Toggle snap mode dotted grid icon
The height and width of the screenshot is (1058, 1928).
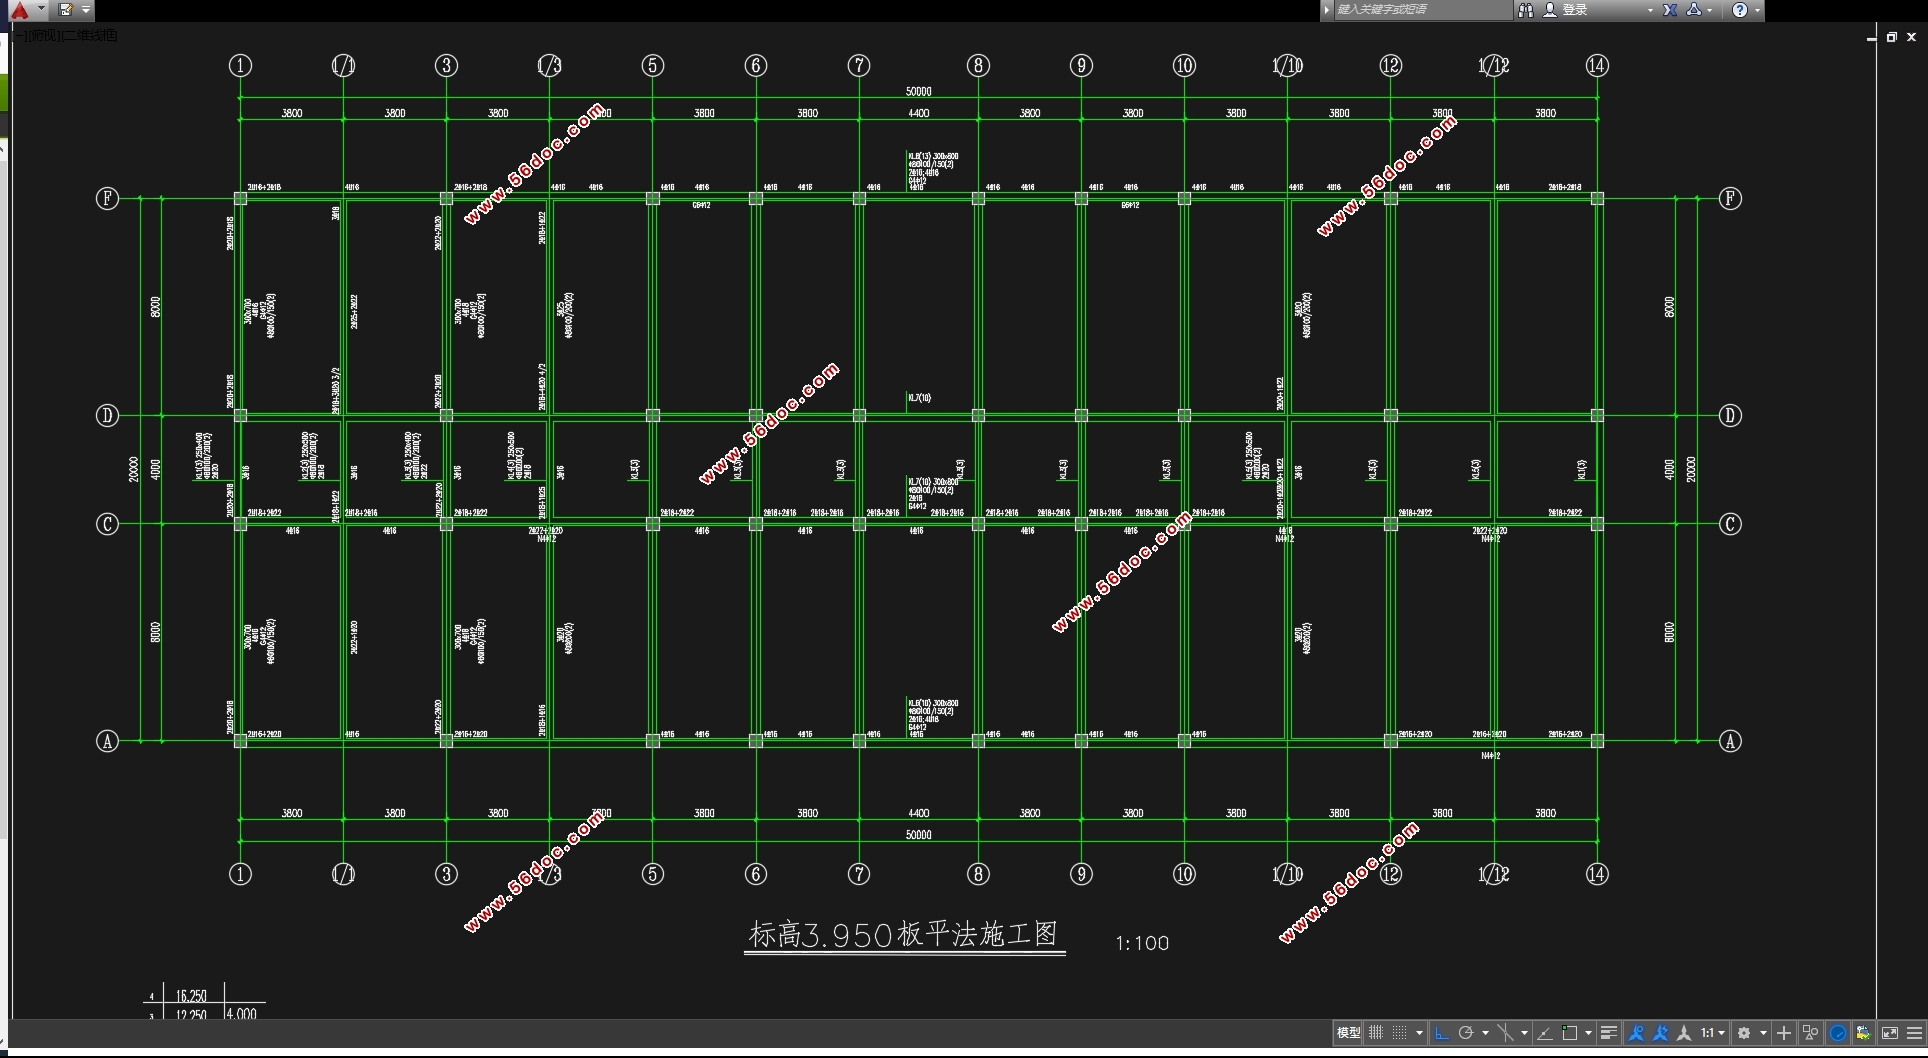1400,1033
